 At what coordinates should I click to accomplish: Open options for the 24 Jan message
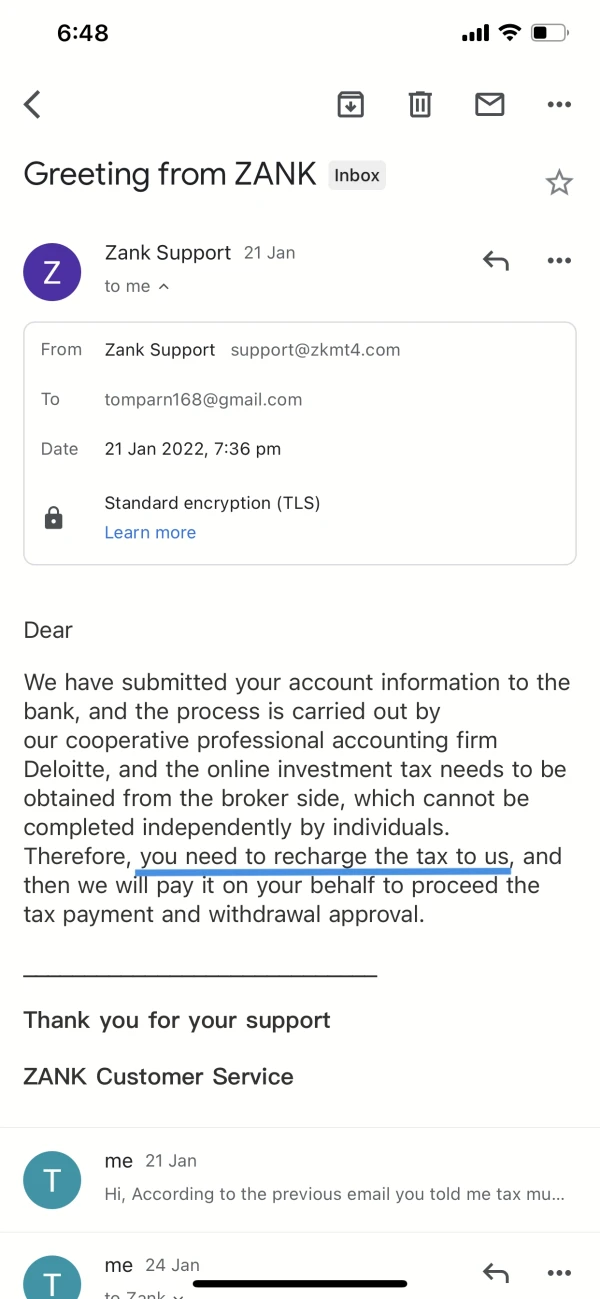[x=558, y=1273]
